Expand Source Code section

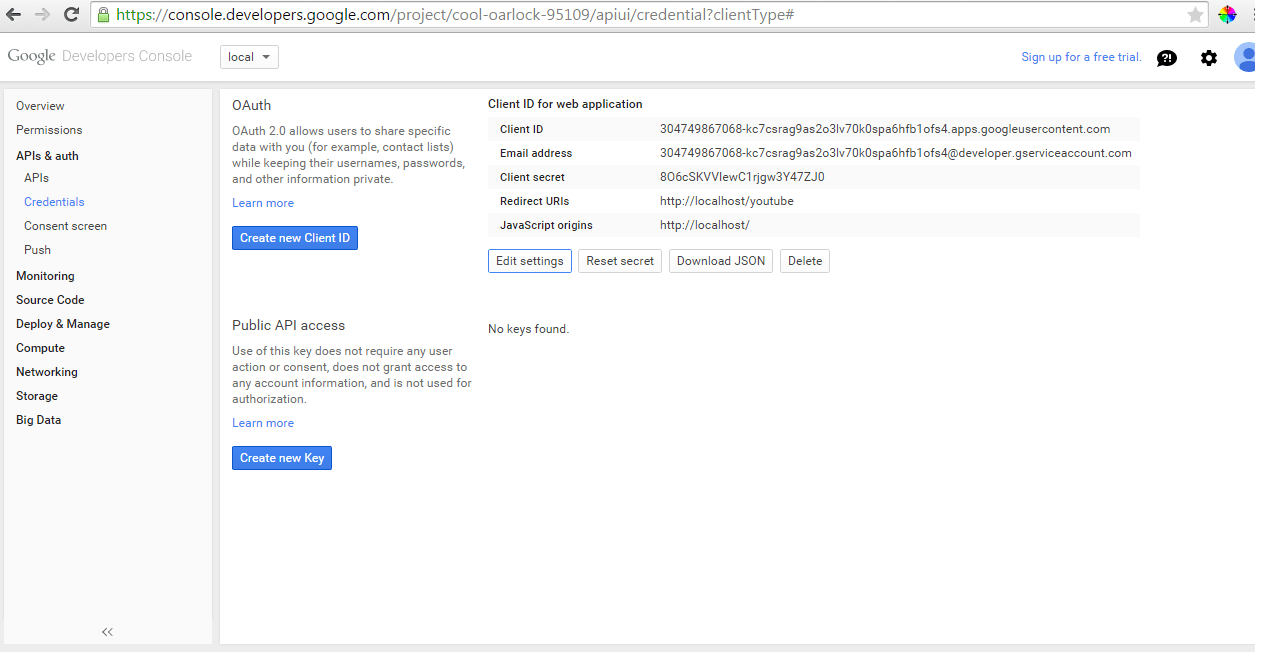(50, 300)
